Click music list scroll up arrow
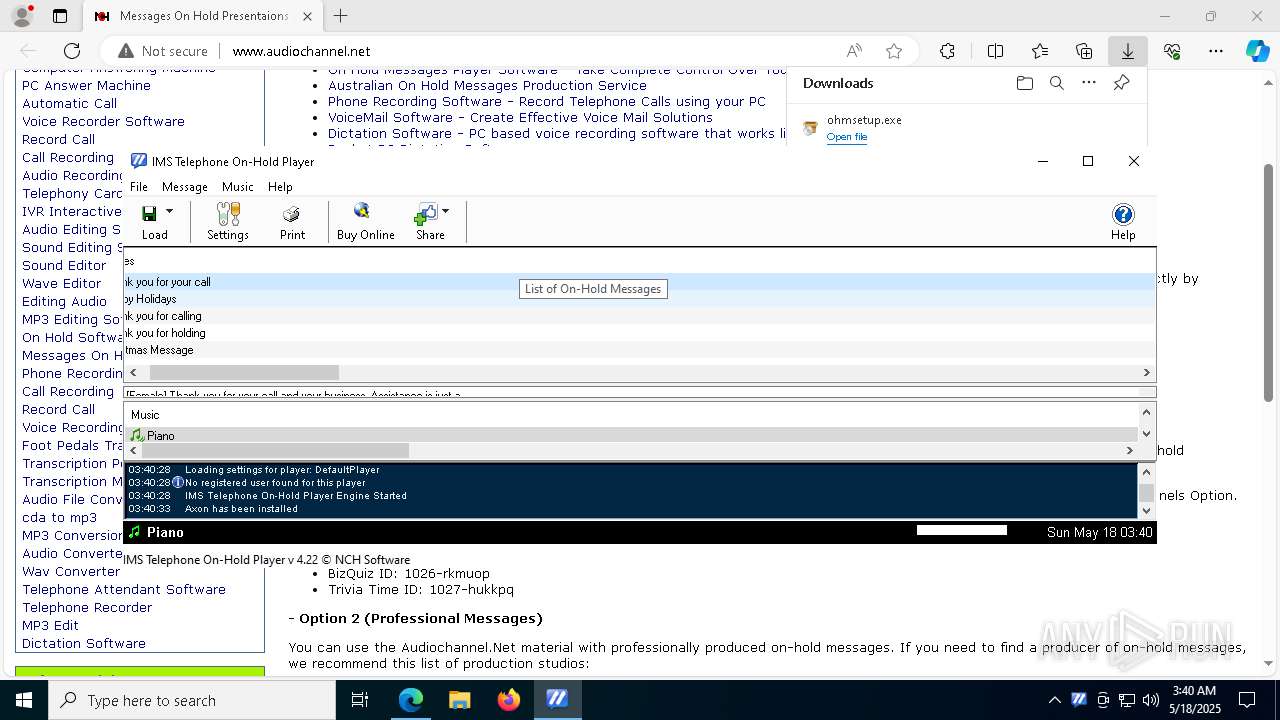The width and height of the screenshot is (1280, 720). tap(1147, 412)
